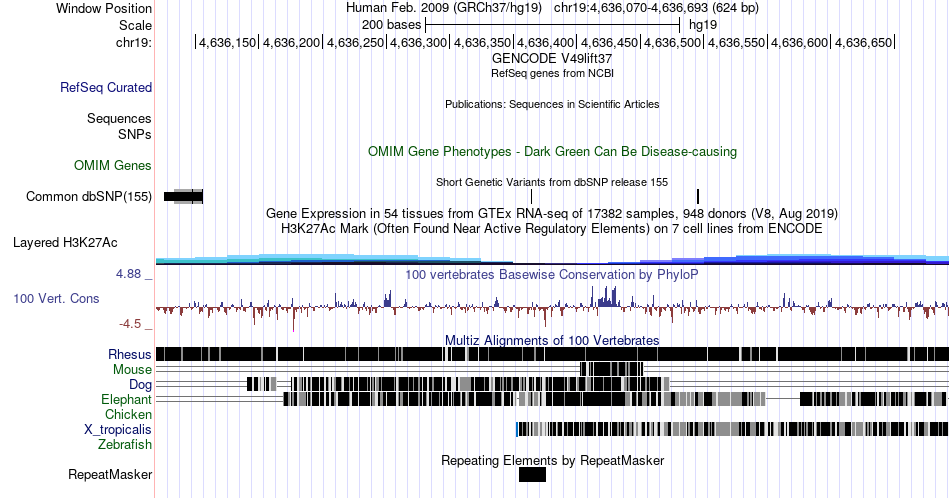Click the X_tropicalis alignment block
Image resolution: width=950 pixels, height=498 pixels.
coord(732,429)
